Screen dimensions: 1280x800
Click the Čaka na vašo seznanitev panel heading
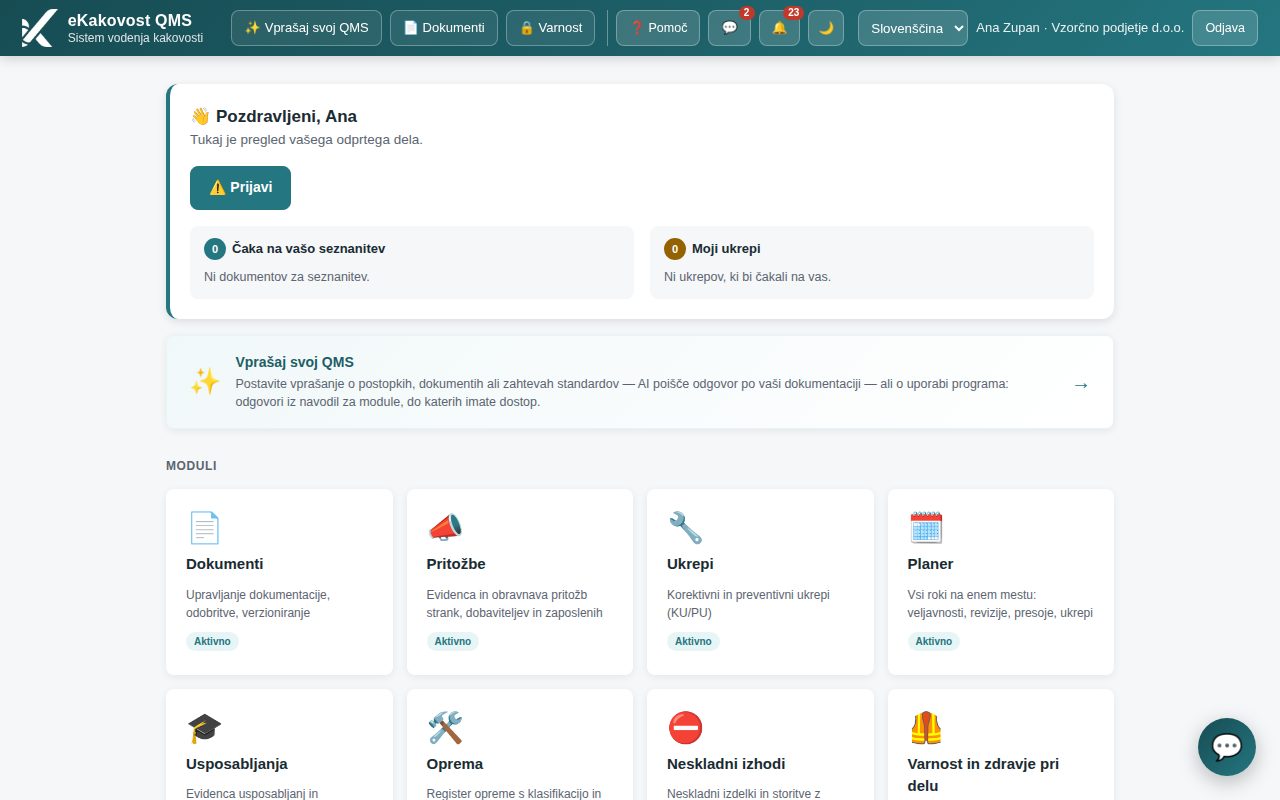click(308, 249)
